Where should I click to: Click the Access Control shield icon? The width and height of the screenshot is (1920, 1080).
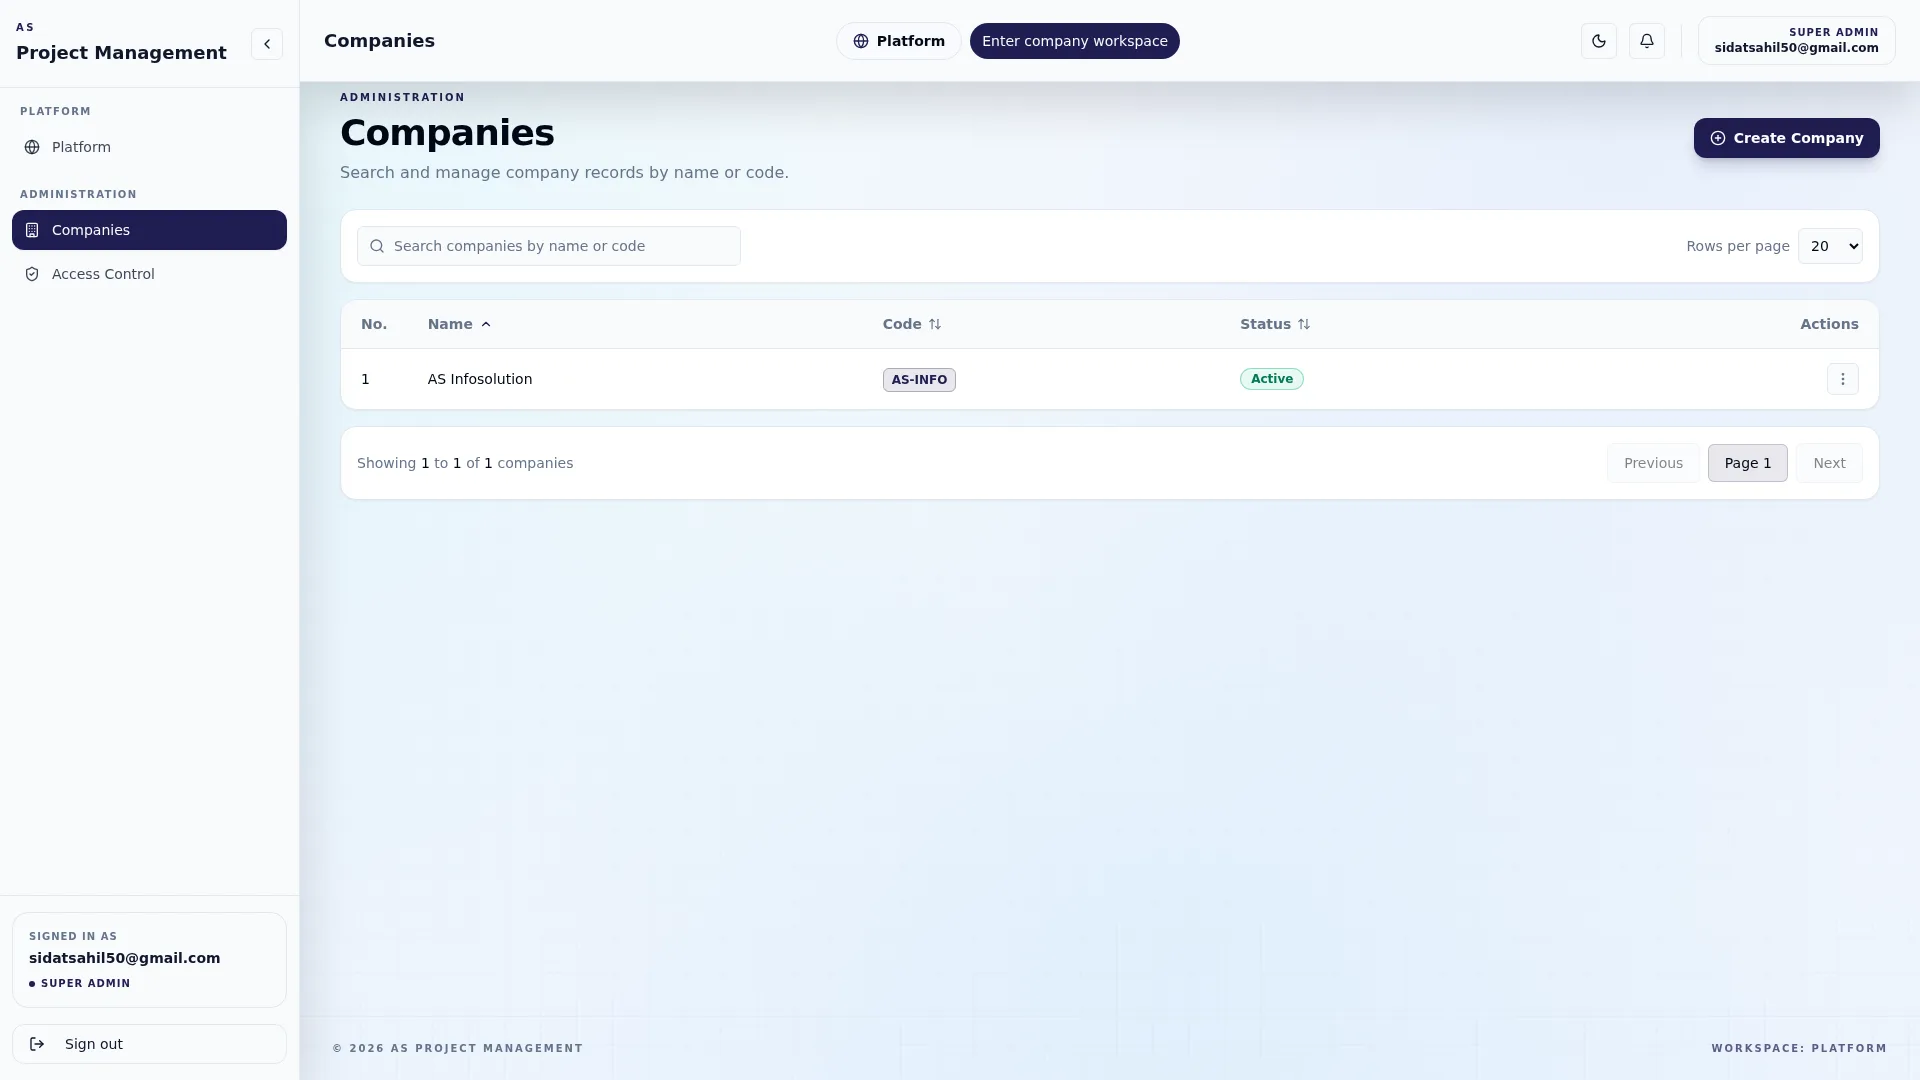tap(32, 274)
